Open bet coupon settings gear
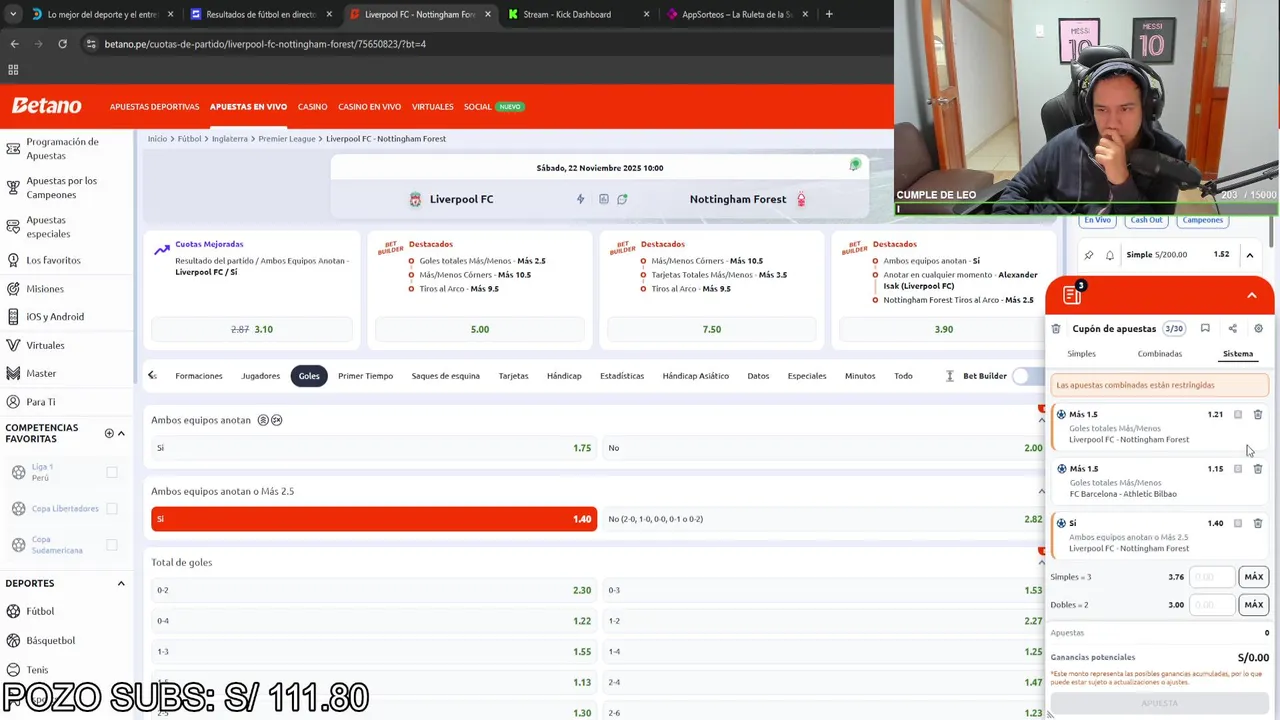The image size is (1280, 720). point(1258,328)
